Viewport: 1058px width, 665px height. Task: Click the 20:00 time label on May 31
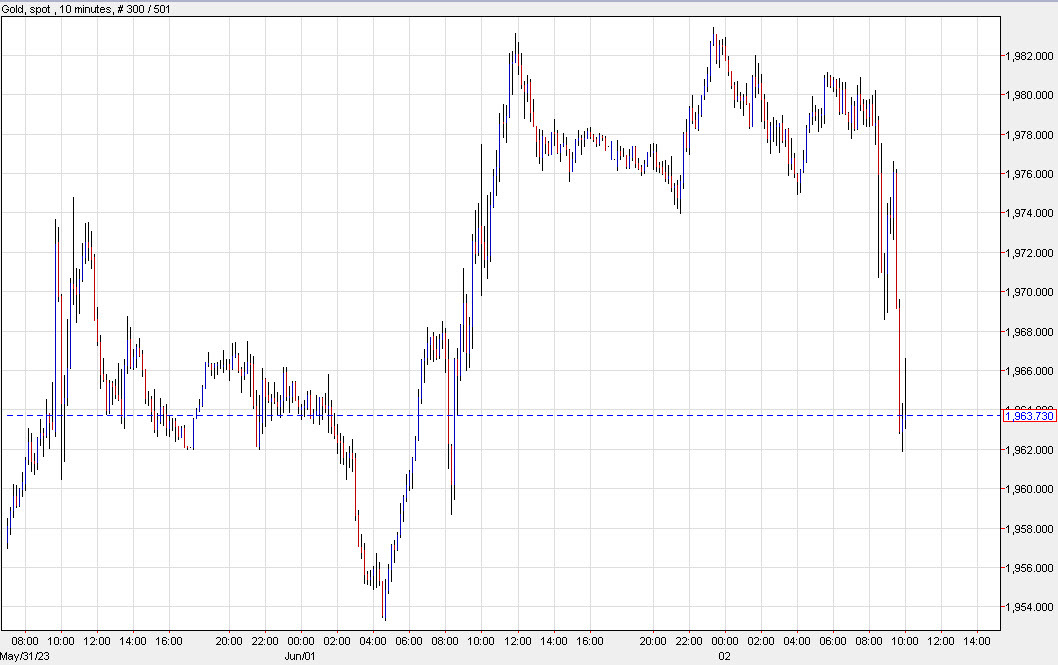230,641
